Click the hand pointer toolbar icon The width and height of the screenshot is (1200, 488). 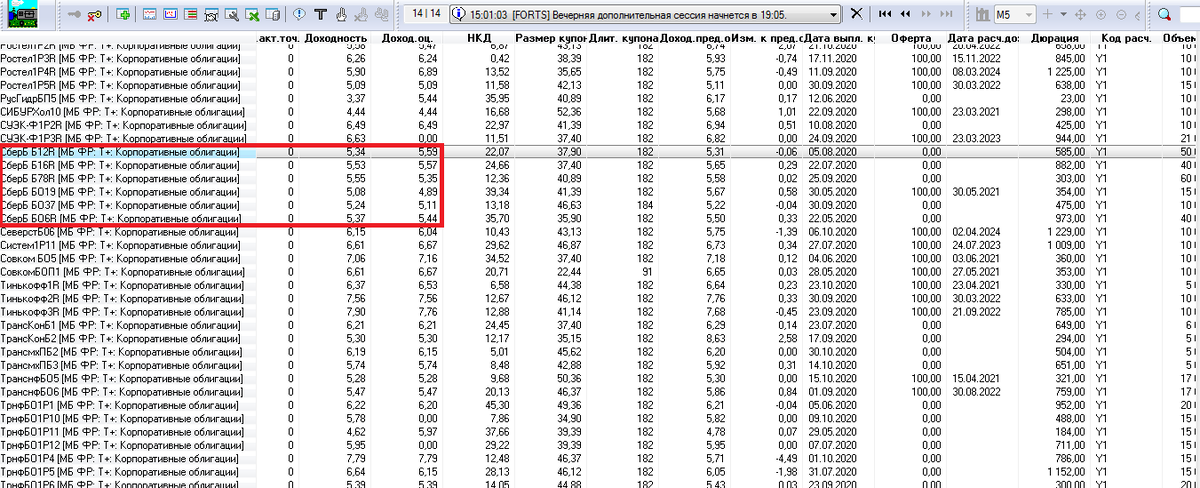coord(341,15)
